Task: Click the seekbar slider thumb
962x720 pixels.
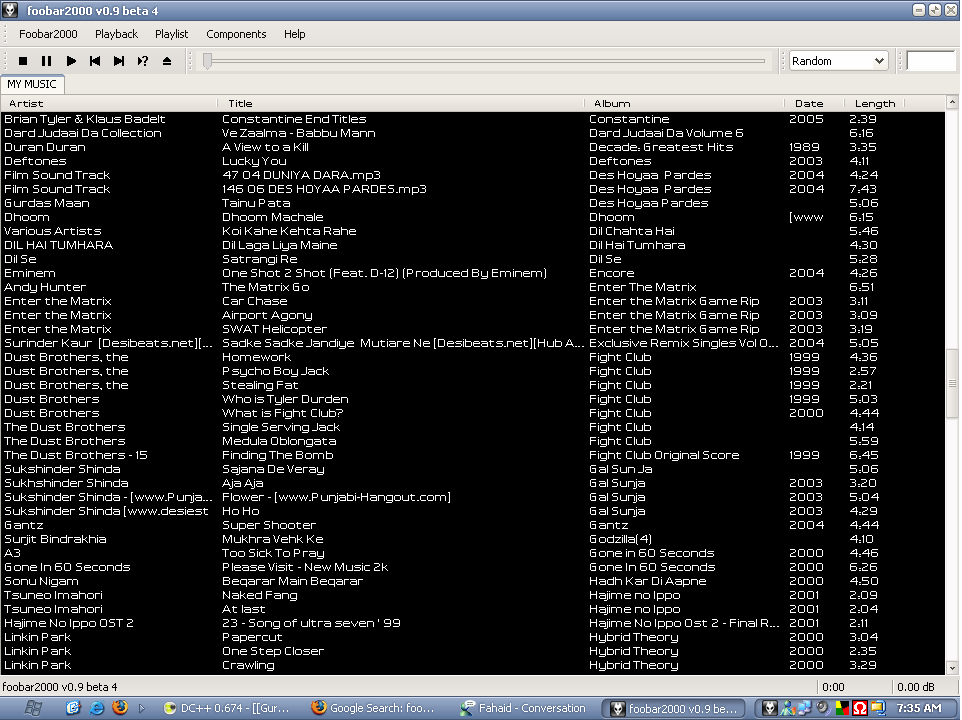Action: tap(207, 61)
